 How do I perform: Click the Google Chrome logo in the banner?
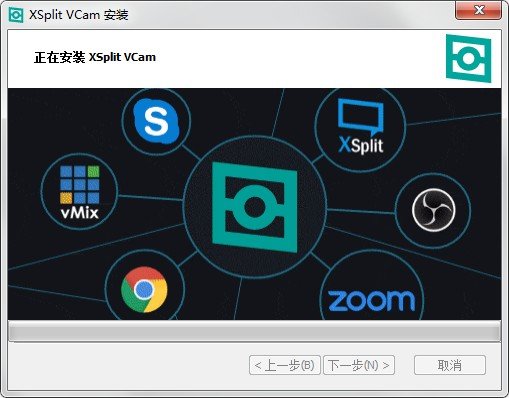(x=144, y=289)
